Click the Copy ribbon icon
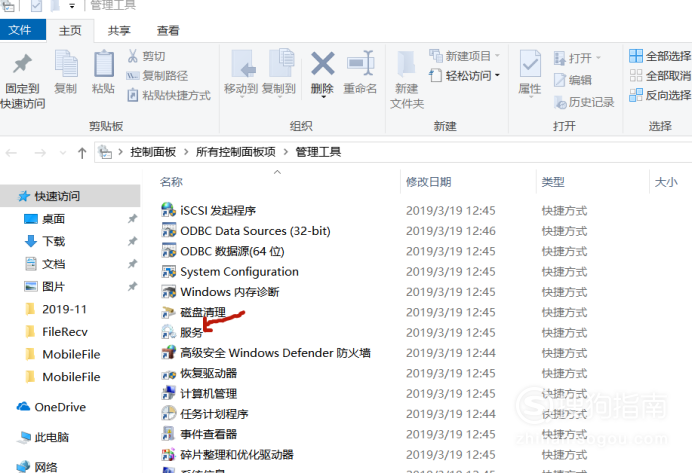This screenshot has width=692, height=473. point(66,65)
